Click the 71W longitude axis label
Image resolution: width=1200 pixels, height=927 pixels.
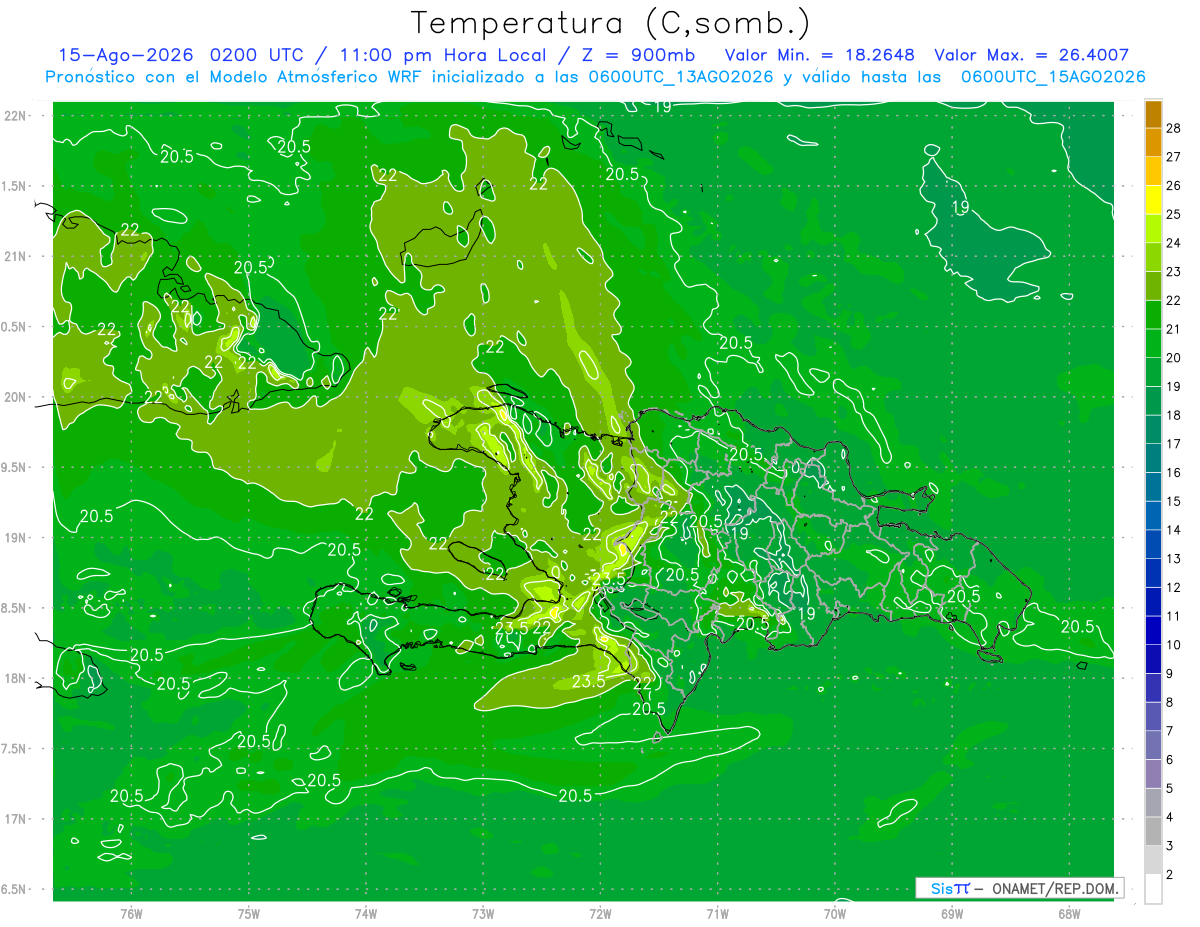717,913
